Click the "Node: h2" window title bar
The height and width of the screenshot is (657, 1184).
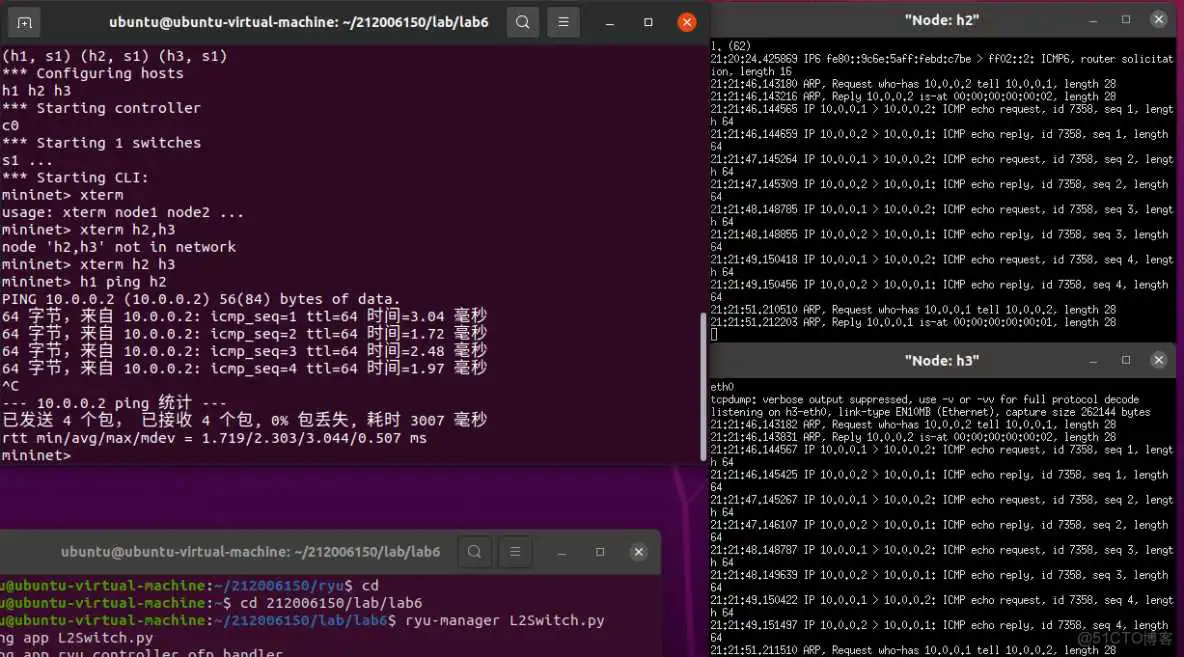940,19
